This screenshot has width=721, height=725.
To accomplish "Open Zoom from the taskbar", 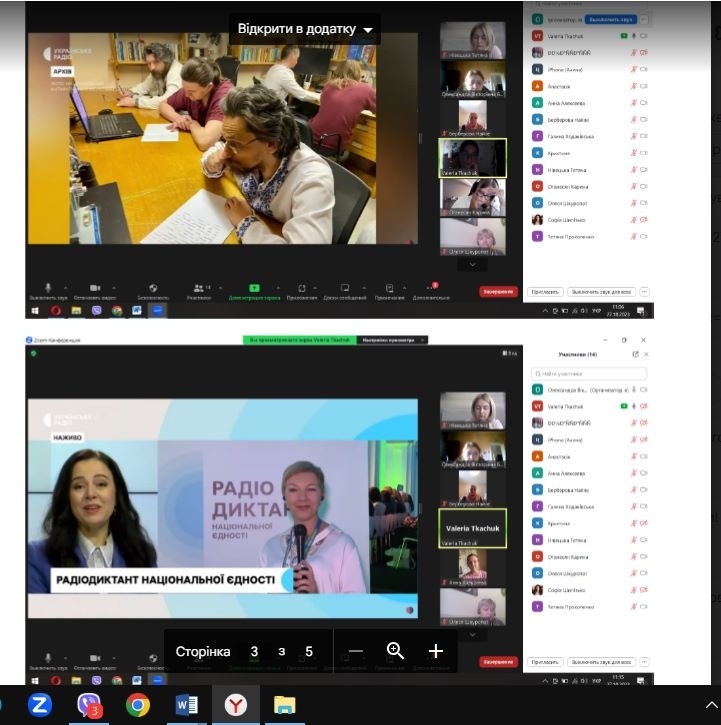I will click(40, 705).
